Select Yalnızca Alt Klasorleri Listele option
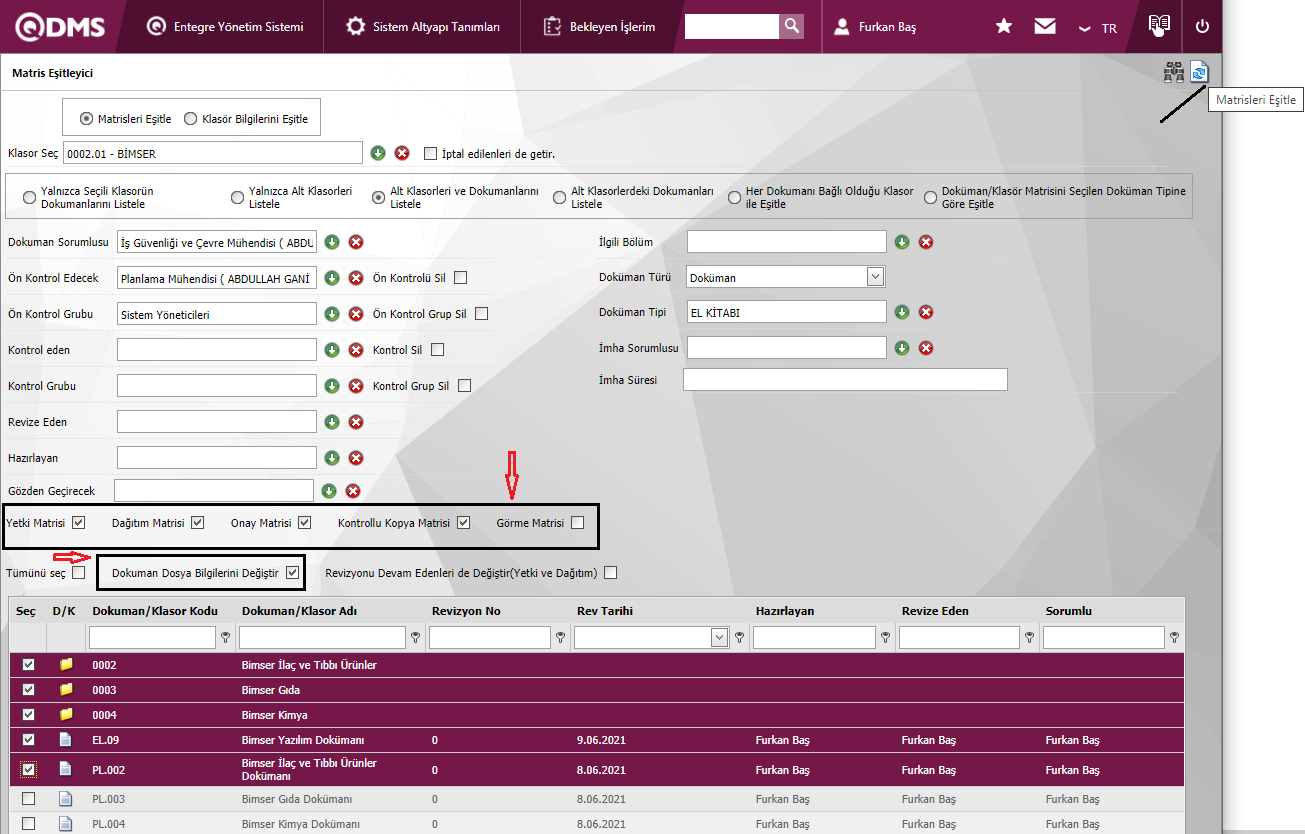 point(238,197)
